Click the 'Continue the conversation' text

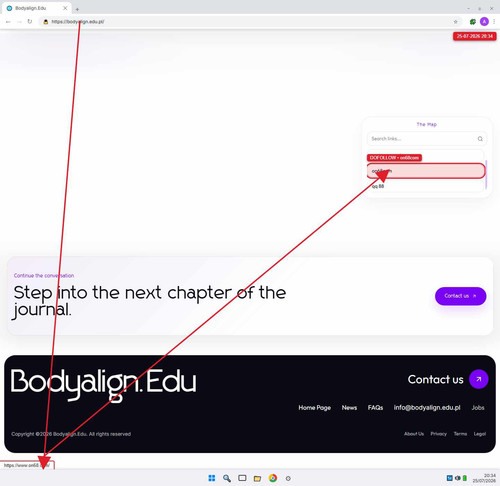44,276
